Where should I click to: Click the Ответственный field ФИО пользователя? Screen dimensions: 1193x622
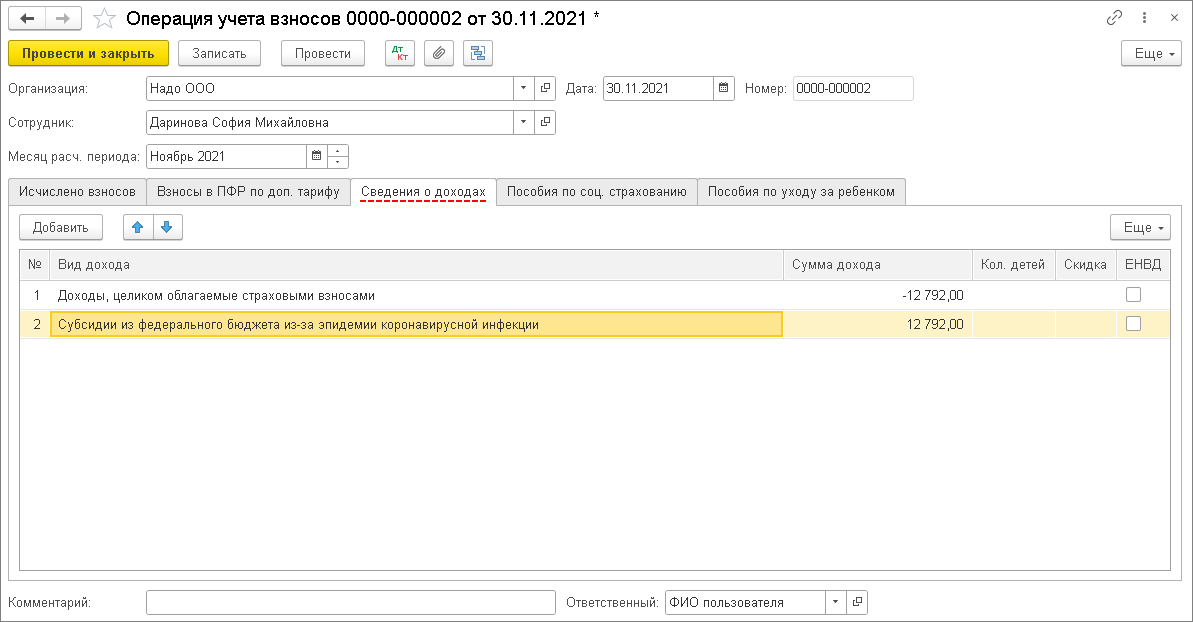pos(745,602)
